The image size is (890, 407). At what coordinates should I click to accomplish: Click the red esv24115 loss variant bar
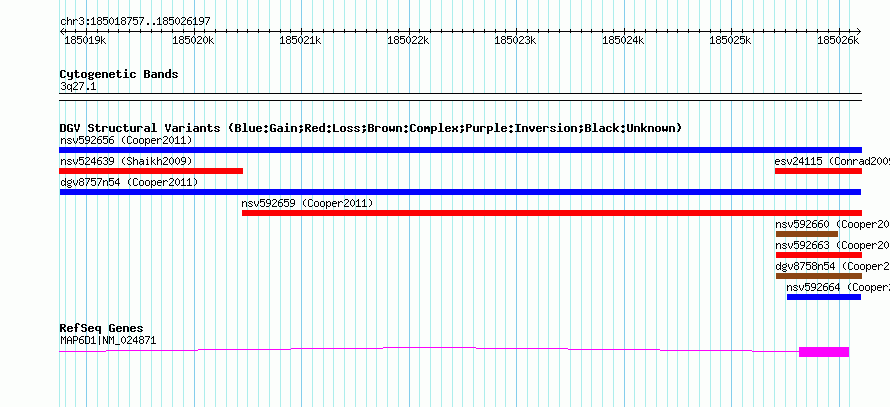(818, 171)
